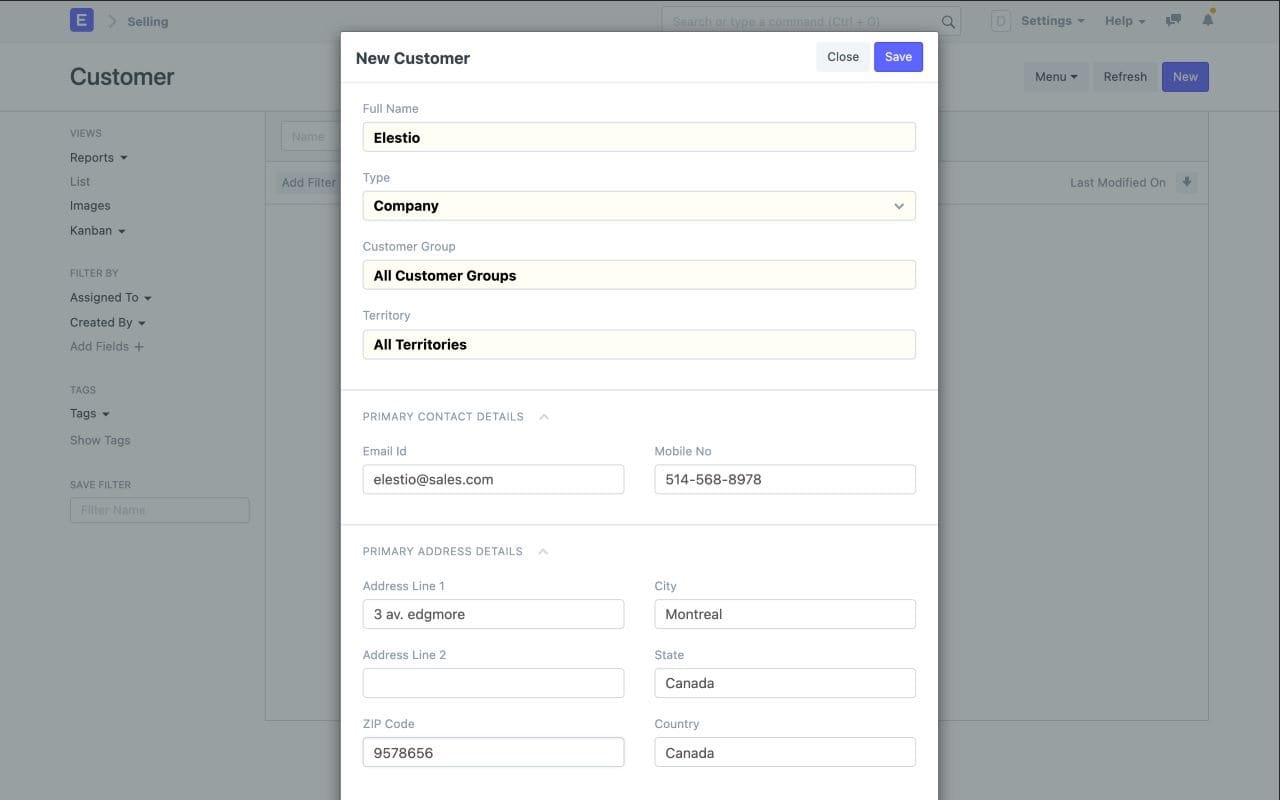Open the Settings dropdown
This screenshot has height=800, width=1280.
1049,20
